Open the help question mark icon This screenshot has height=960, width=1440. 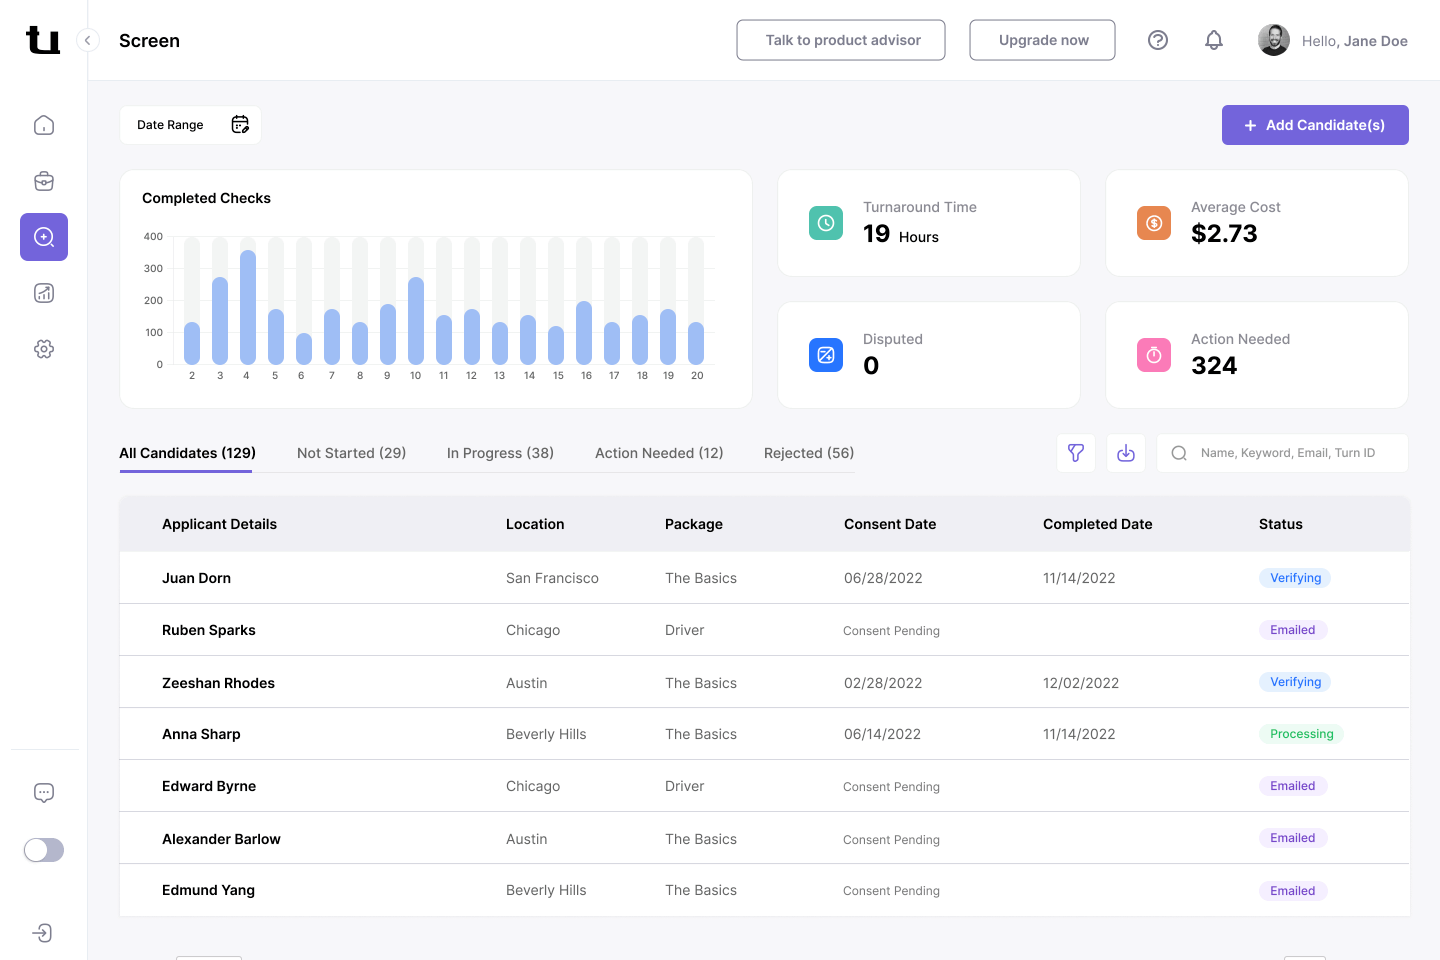pos(1157,40)
